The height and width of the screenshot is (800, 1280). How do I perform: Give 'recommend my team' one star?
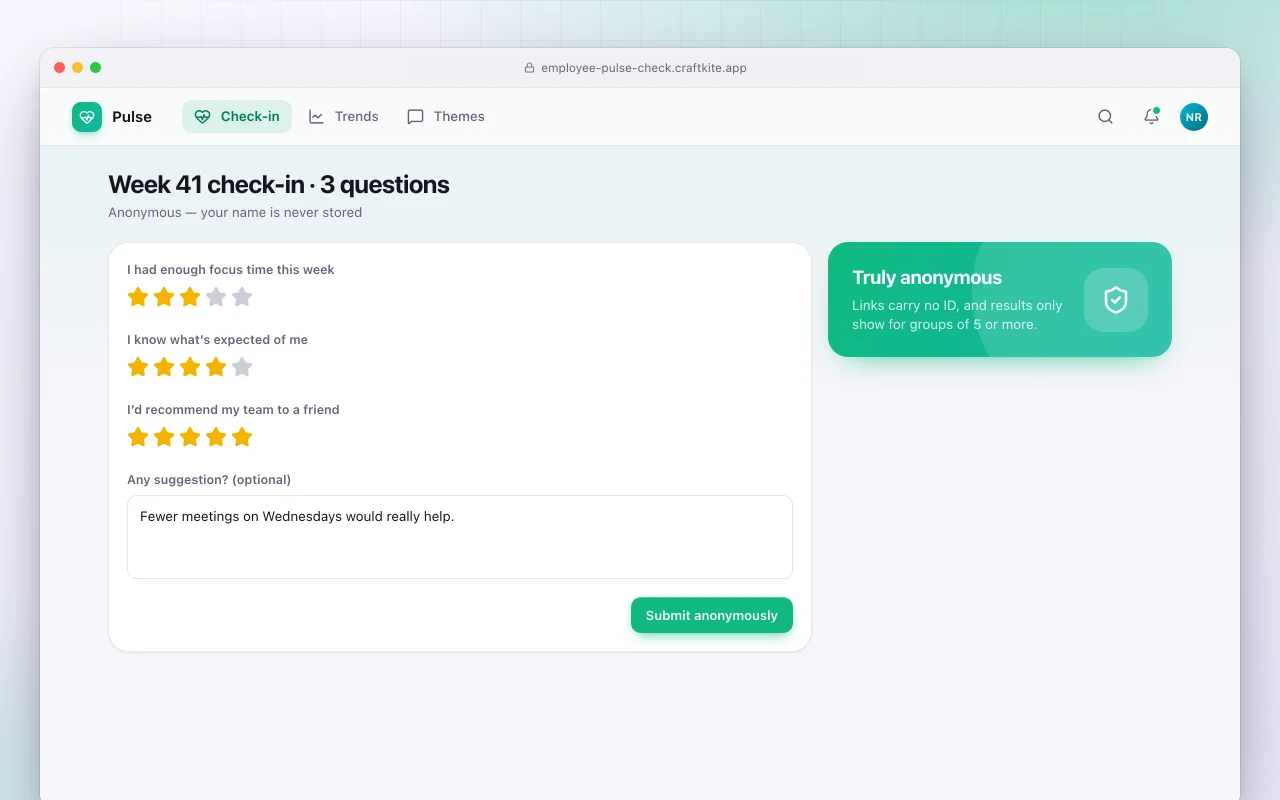tap(138, 437)
